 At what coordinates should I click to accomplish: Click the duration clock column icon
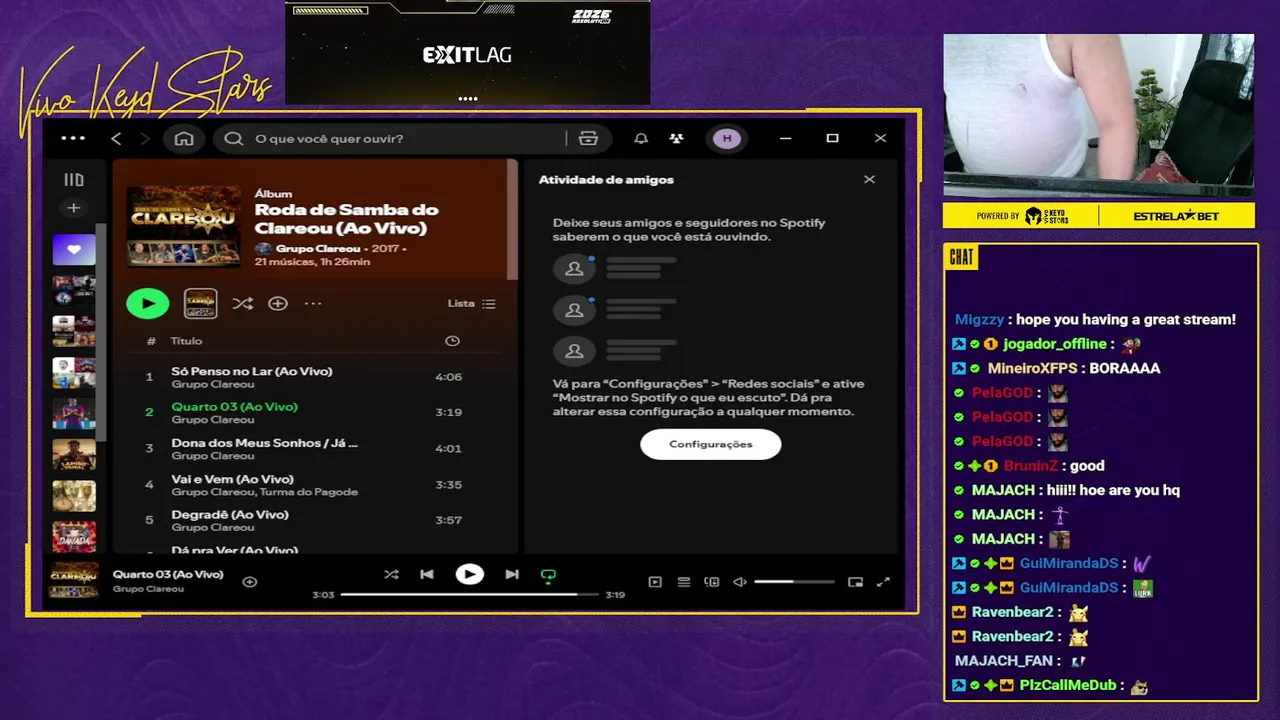(452, 341)
